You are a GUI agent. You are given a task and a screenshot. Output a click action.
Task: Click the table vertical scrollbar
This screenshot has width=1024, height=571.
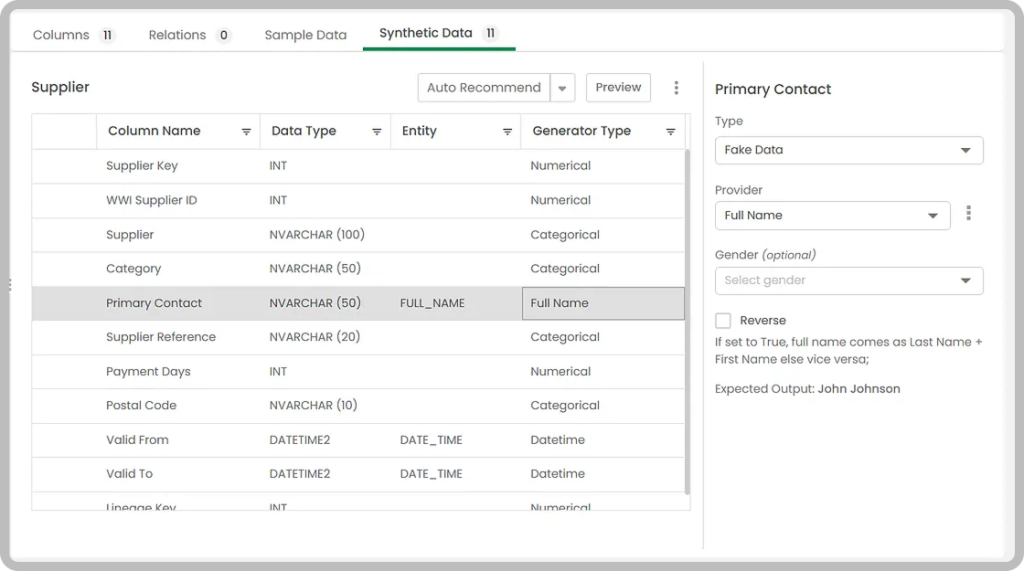(x=687, y=321)
